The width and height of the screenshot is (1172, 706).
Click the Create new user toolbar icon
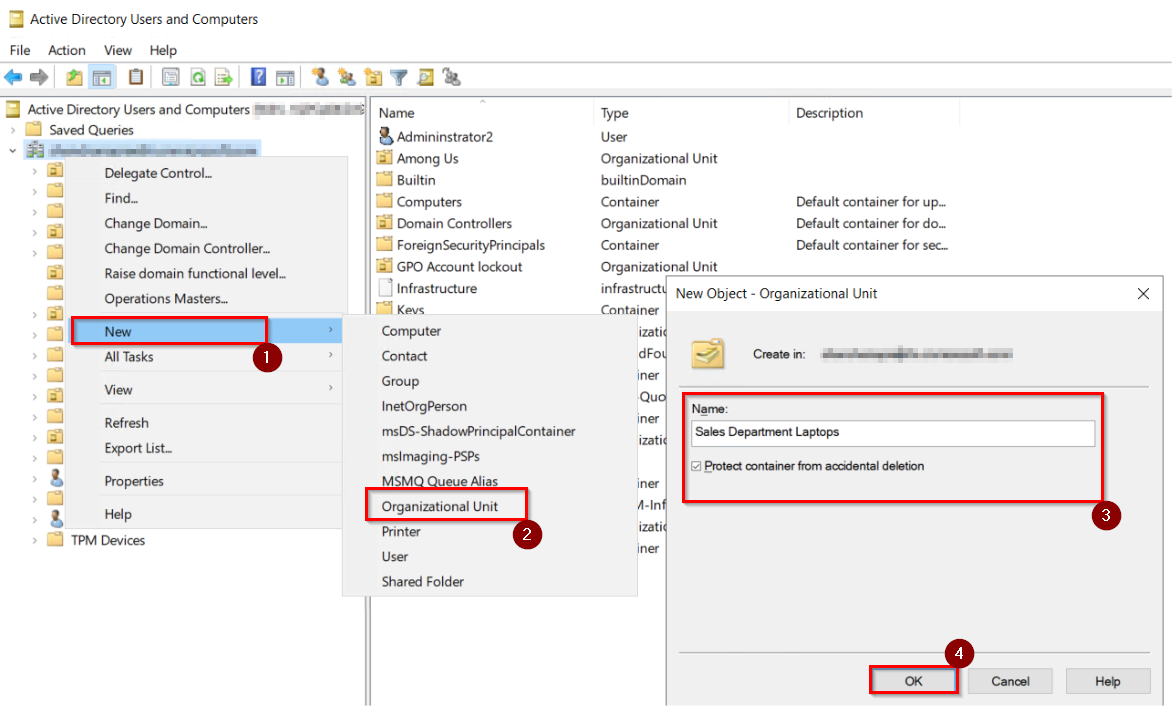coord(320,77)
